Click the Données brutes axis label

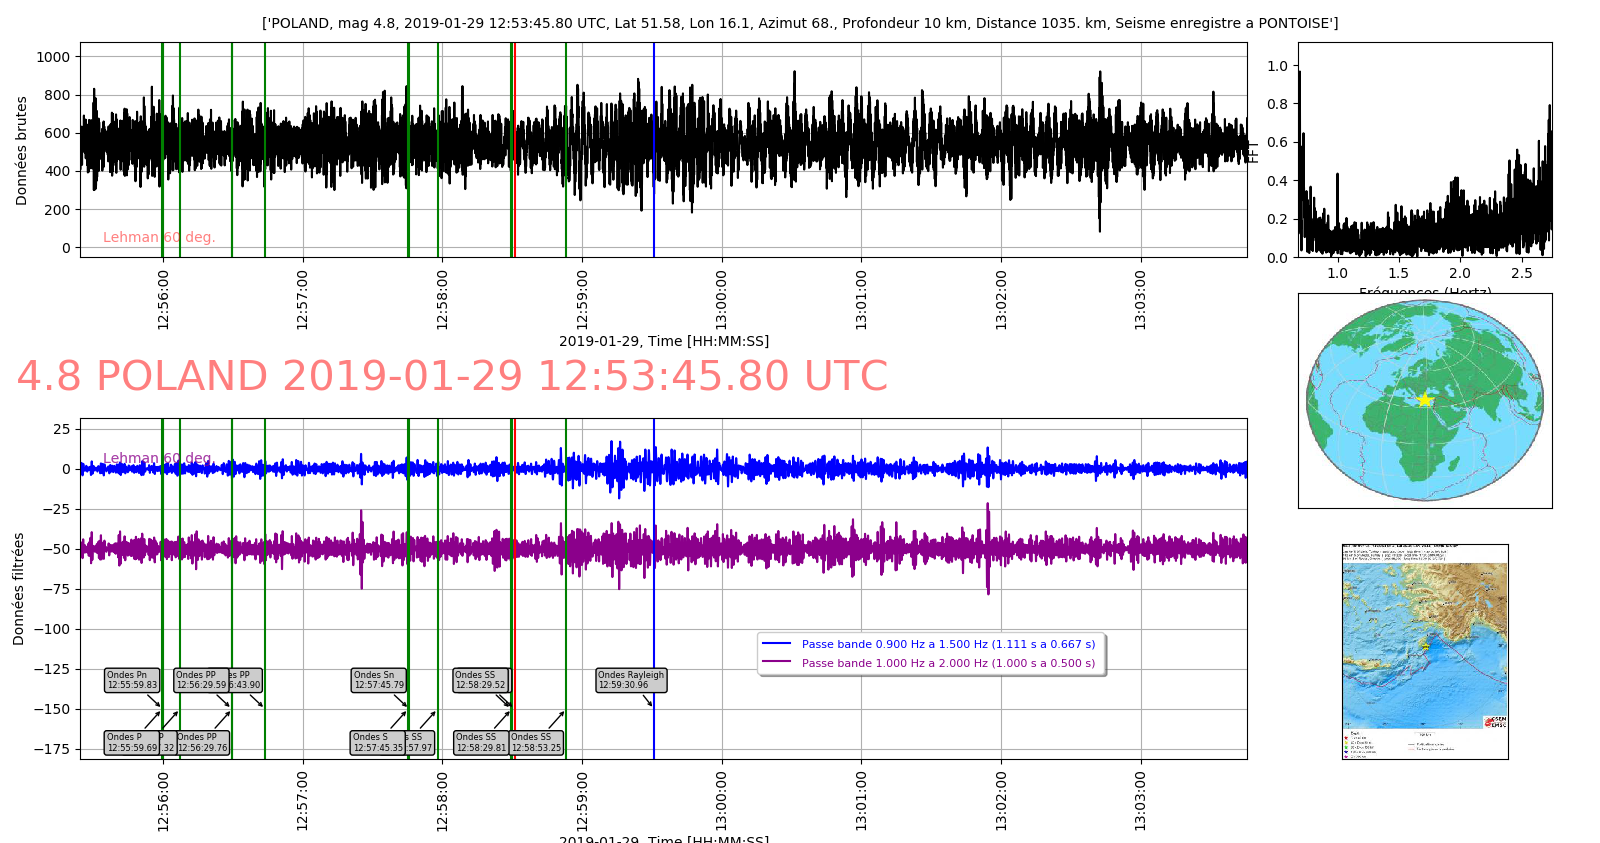point(22,151)
